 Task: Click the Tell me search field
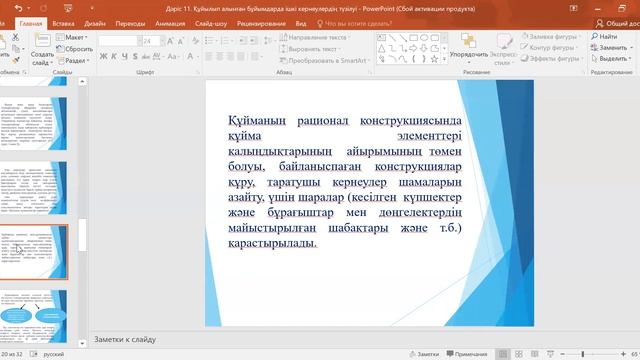point(354,24)
